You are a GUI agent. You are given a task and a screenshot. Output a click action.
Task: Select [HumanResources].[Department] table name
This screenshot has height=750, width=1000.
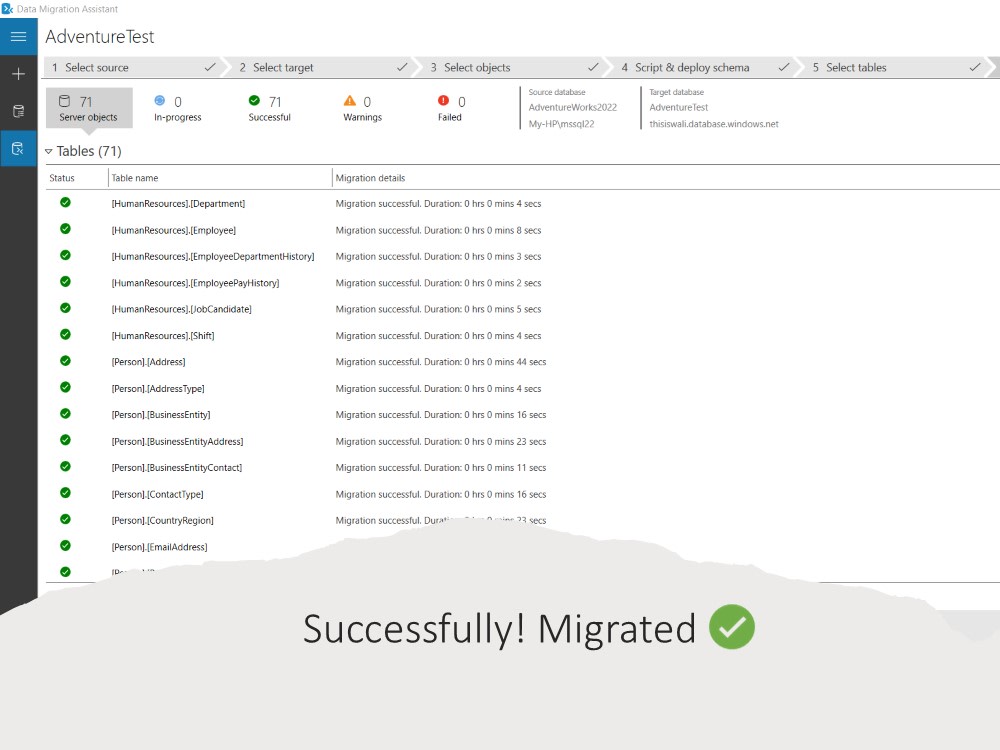point(178,204)
